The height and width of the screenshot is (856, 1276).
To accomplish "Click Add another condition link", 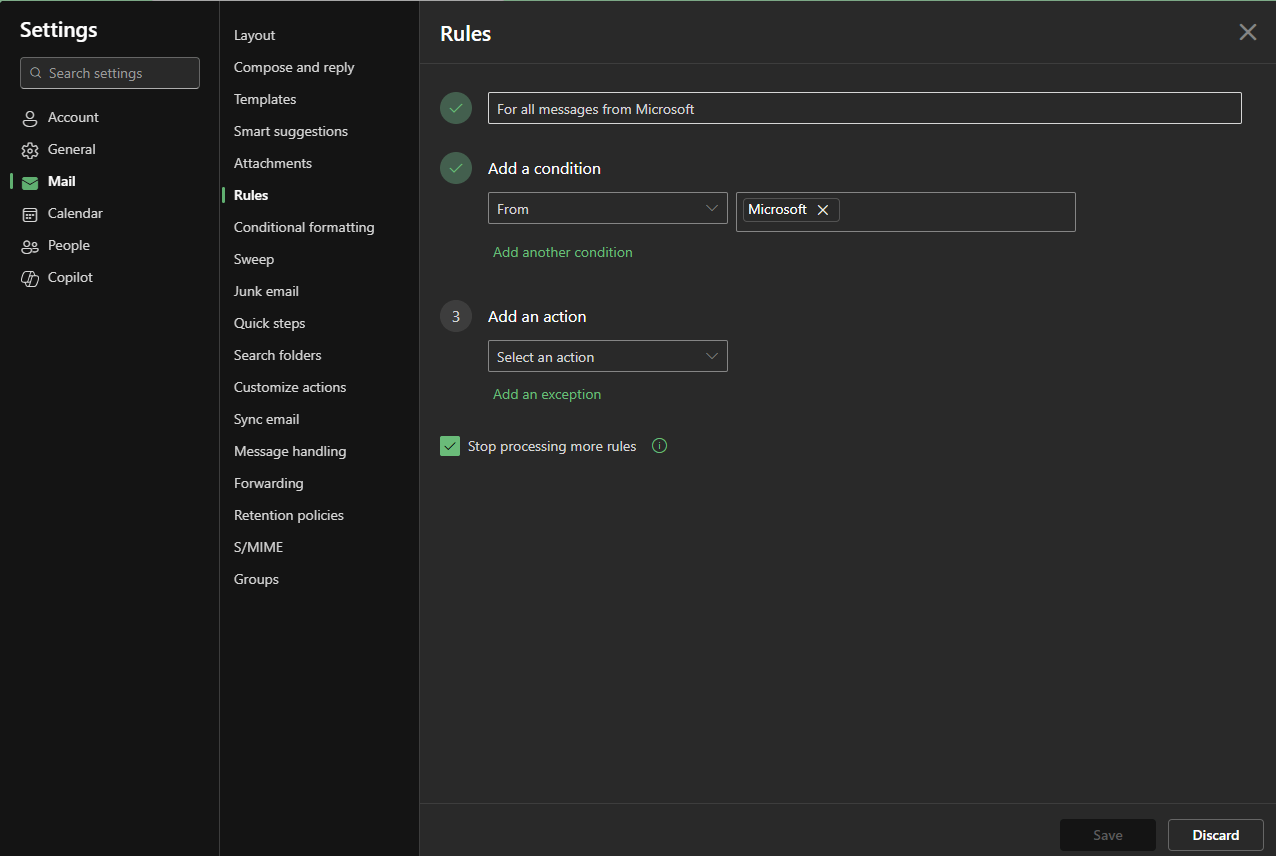I will pyautogui.click(x=562, y=252).
